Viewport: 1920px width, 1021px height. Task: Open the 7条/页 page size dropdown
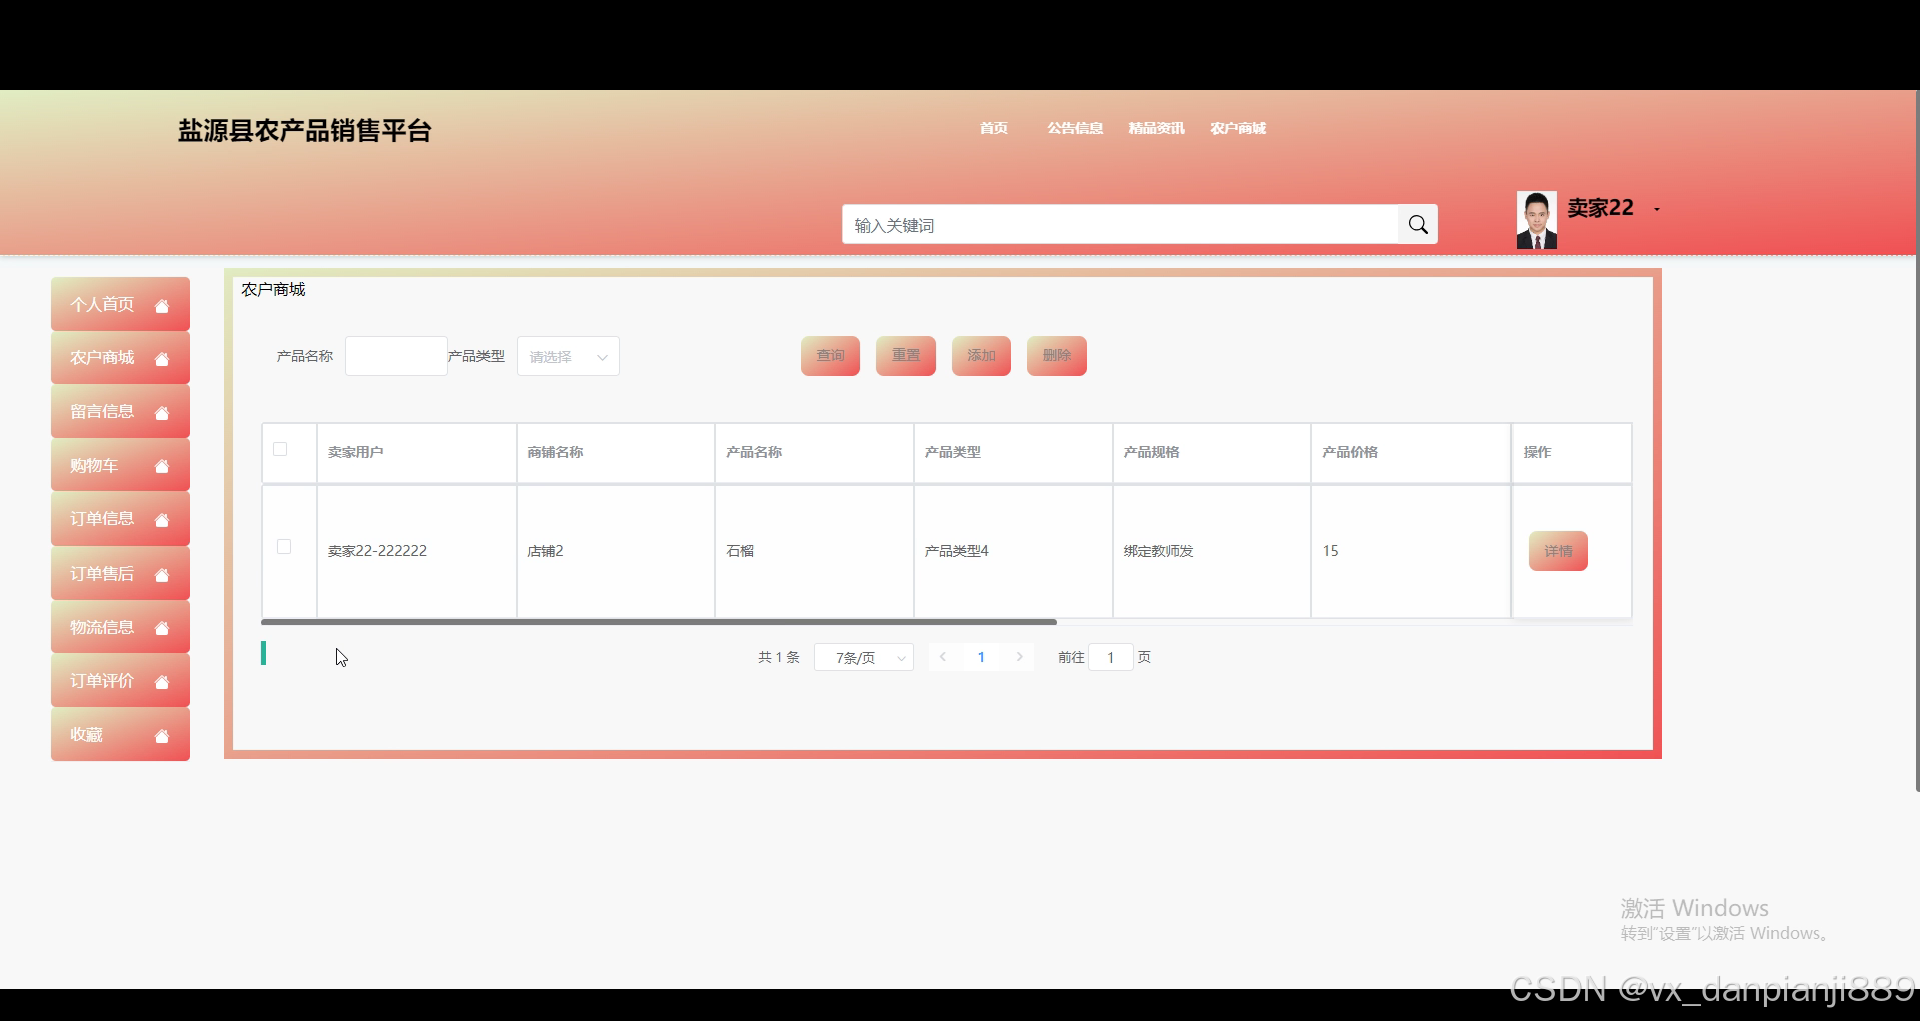pos(864,657)
